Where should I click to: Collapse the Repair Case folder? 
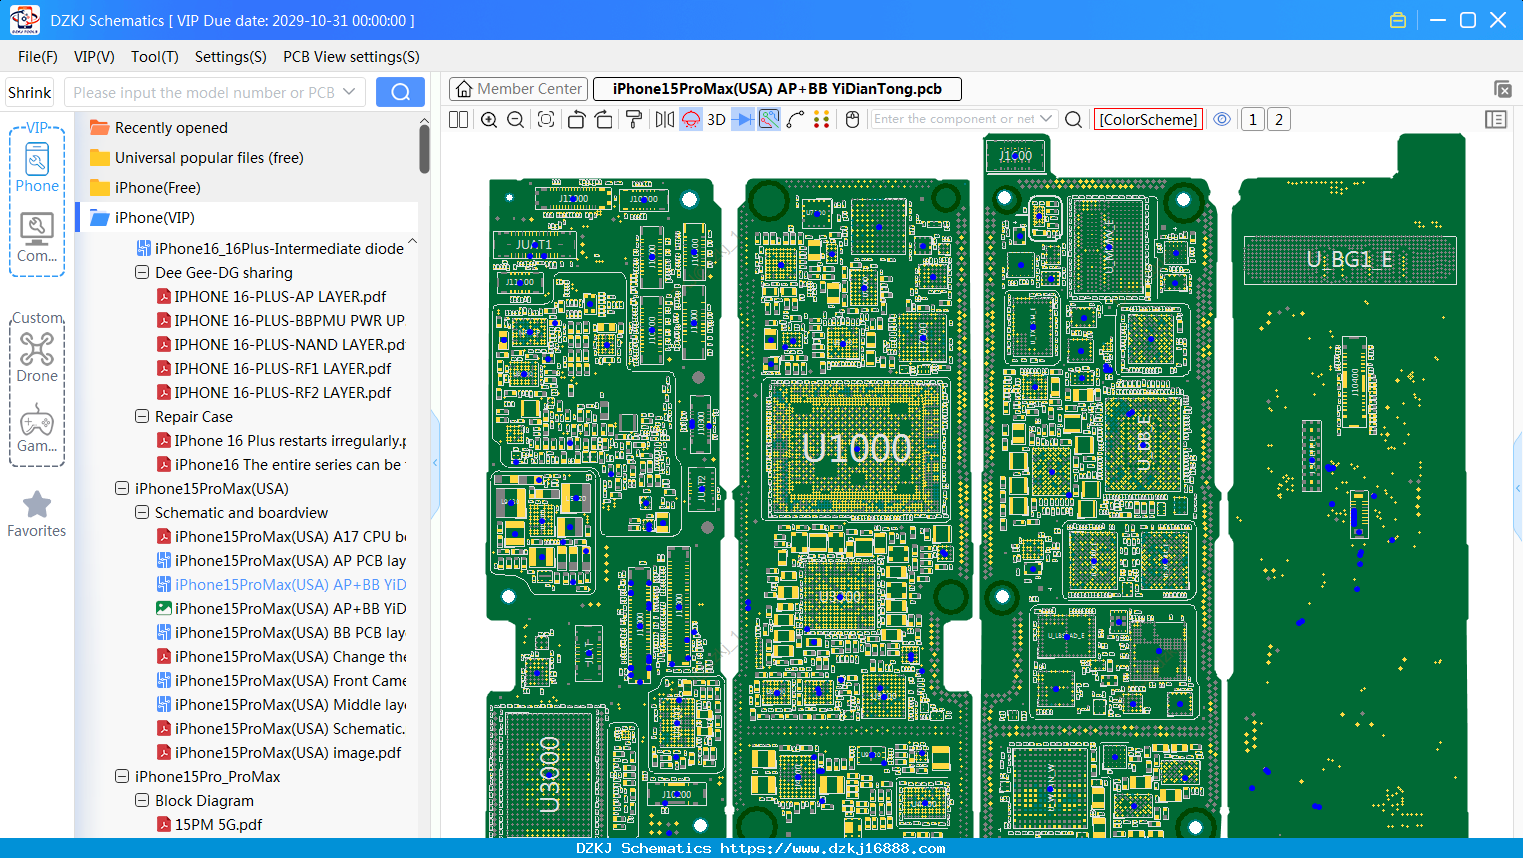pos(142,417)
